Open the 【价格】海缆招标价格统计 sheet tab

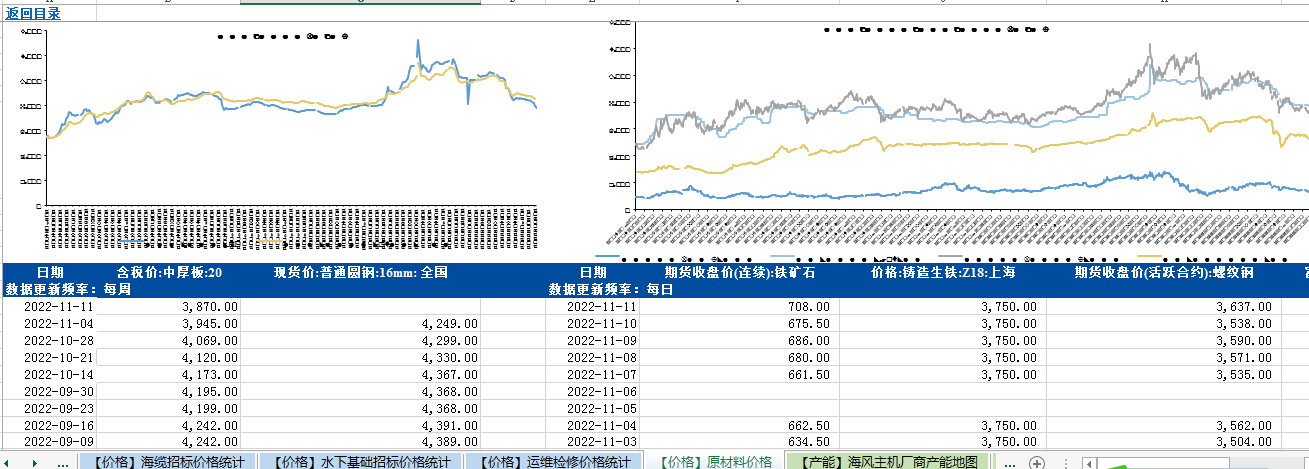[166, 462]
